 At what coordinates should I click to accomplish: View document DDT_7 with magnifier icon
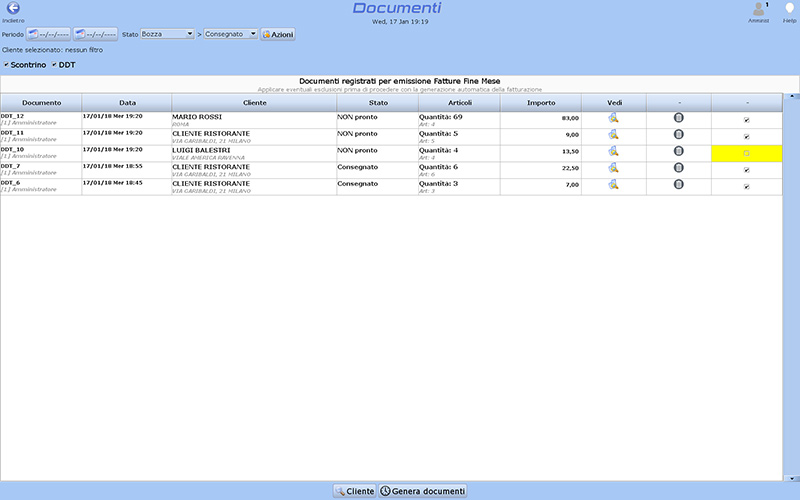(613, 168)
